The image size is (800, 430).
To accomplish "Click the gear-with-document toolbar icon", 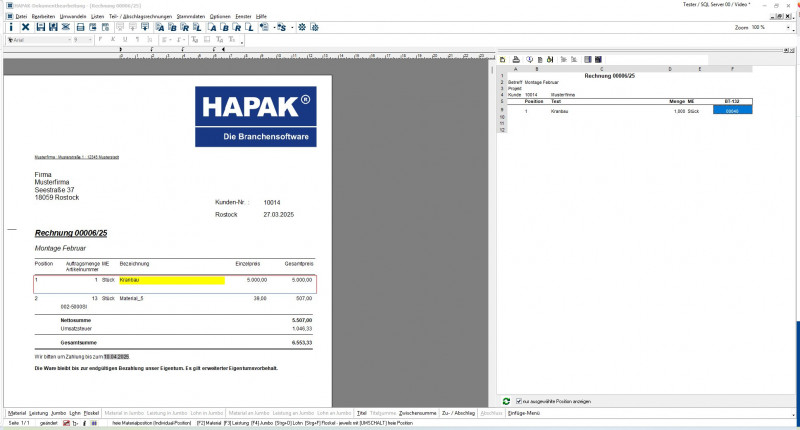I will tap(315, 28).
